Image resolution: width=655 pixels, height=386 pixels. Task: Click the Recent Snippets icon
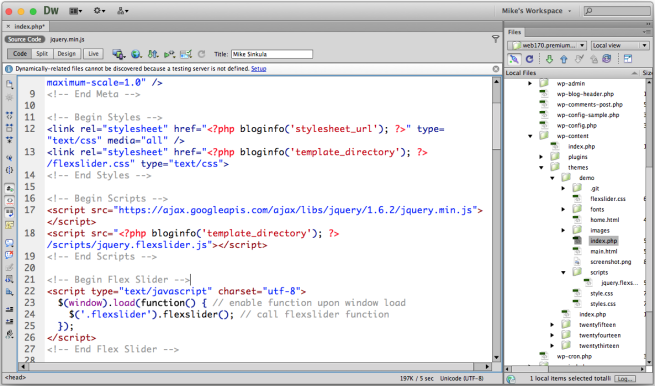(9, 279)
